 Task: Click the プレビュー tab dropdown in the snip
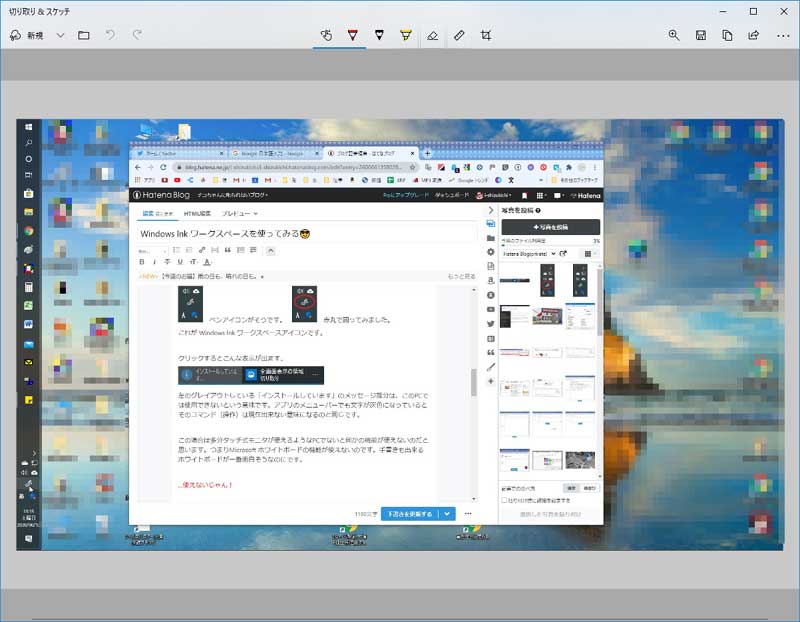click(x=239, y=213)
